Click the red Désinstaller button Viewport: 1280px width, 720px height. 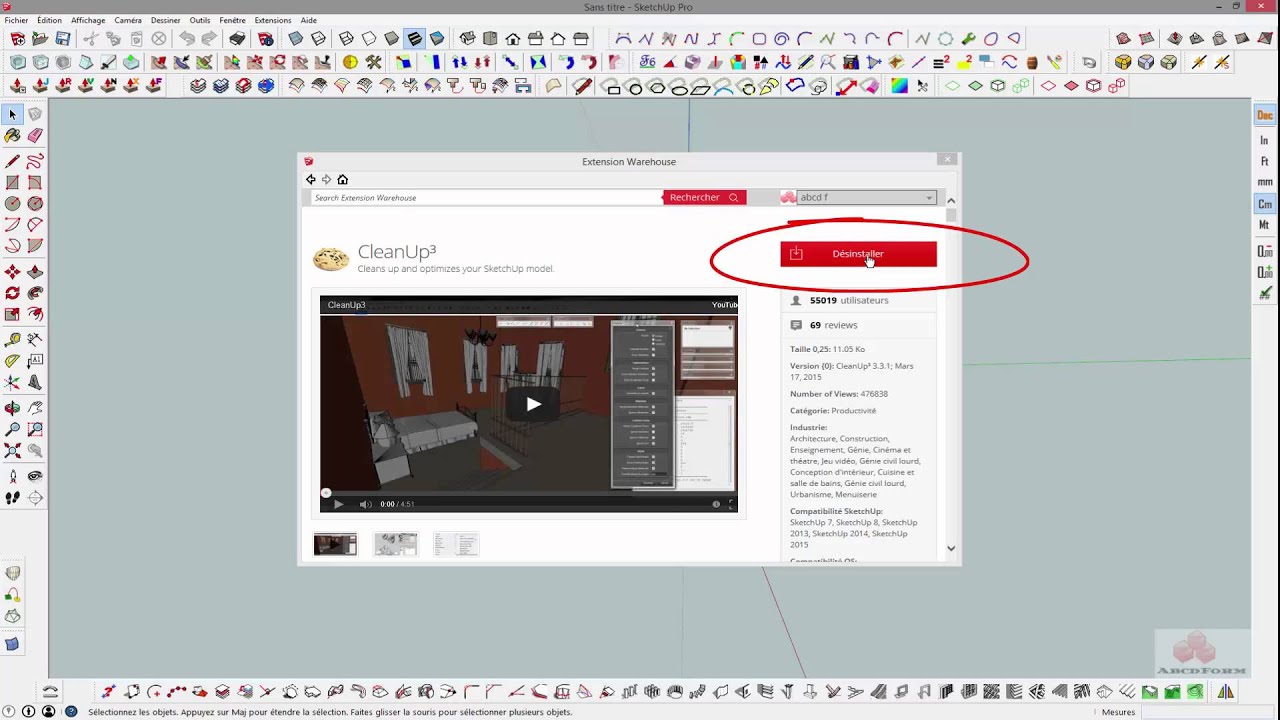click(858, 254)
